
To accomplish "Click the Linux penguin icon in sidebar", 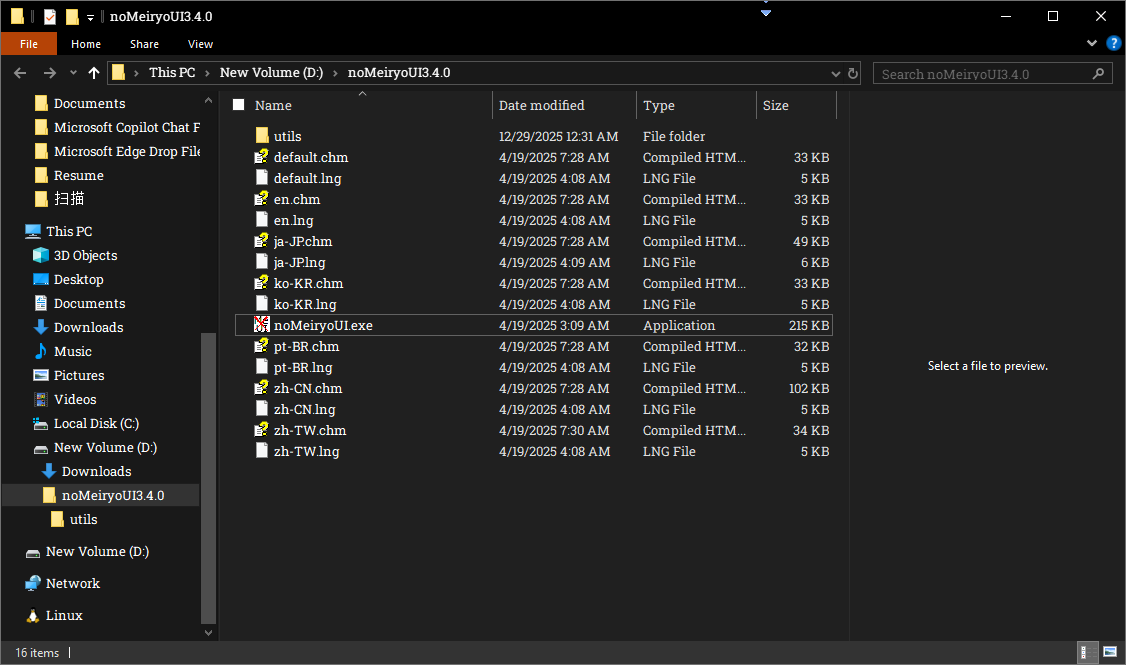I will [33, 615].
